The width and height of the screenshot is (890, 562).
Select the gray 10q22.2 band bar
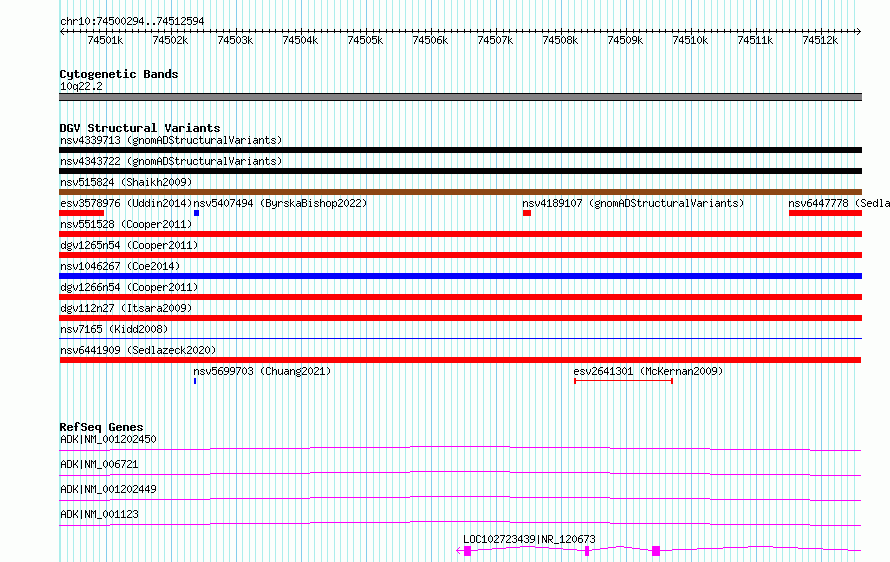pos(460,97)
